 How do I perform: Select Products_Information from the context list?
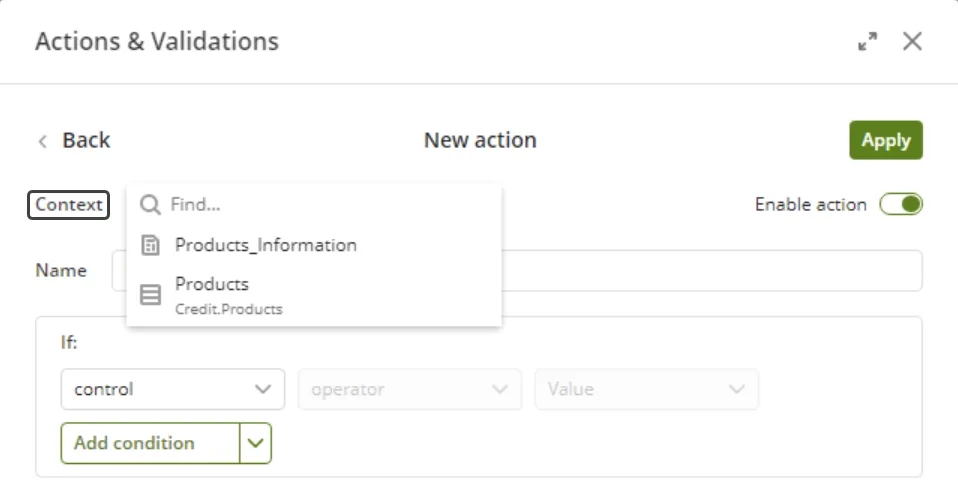pyautogui.click(x=314, y=245)
